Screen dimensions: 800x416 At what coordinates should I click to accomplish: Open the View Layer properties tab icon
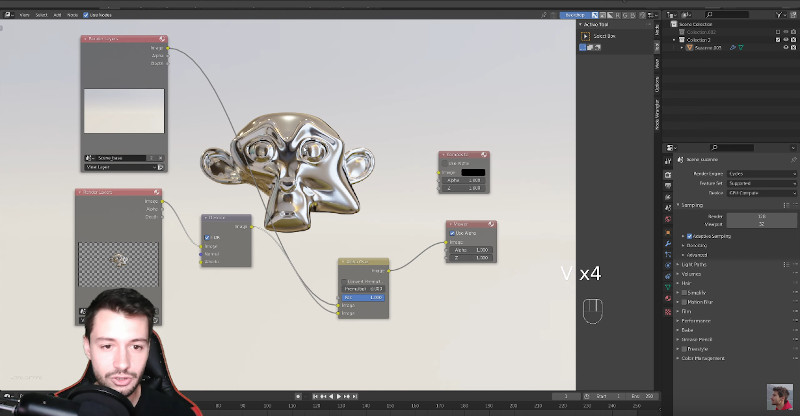668,197
